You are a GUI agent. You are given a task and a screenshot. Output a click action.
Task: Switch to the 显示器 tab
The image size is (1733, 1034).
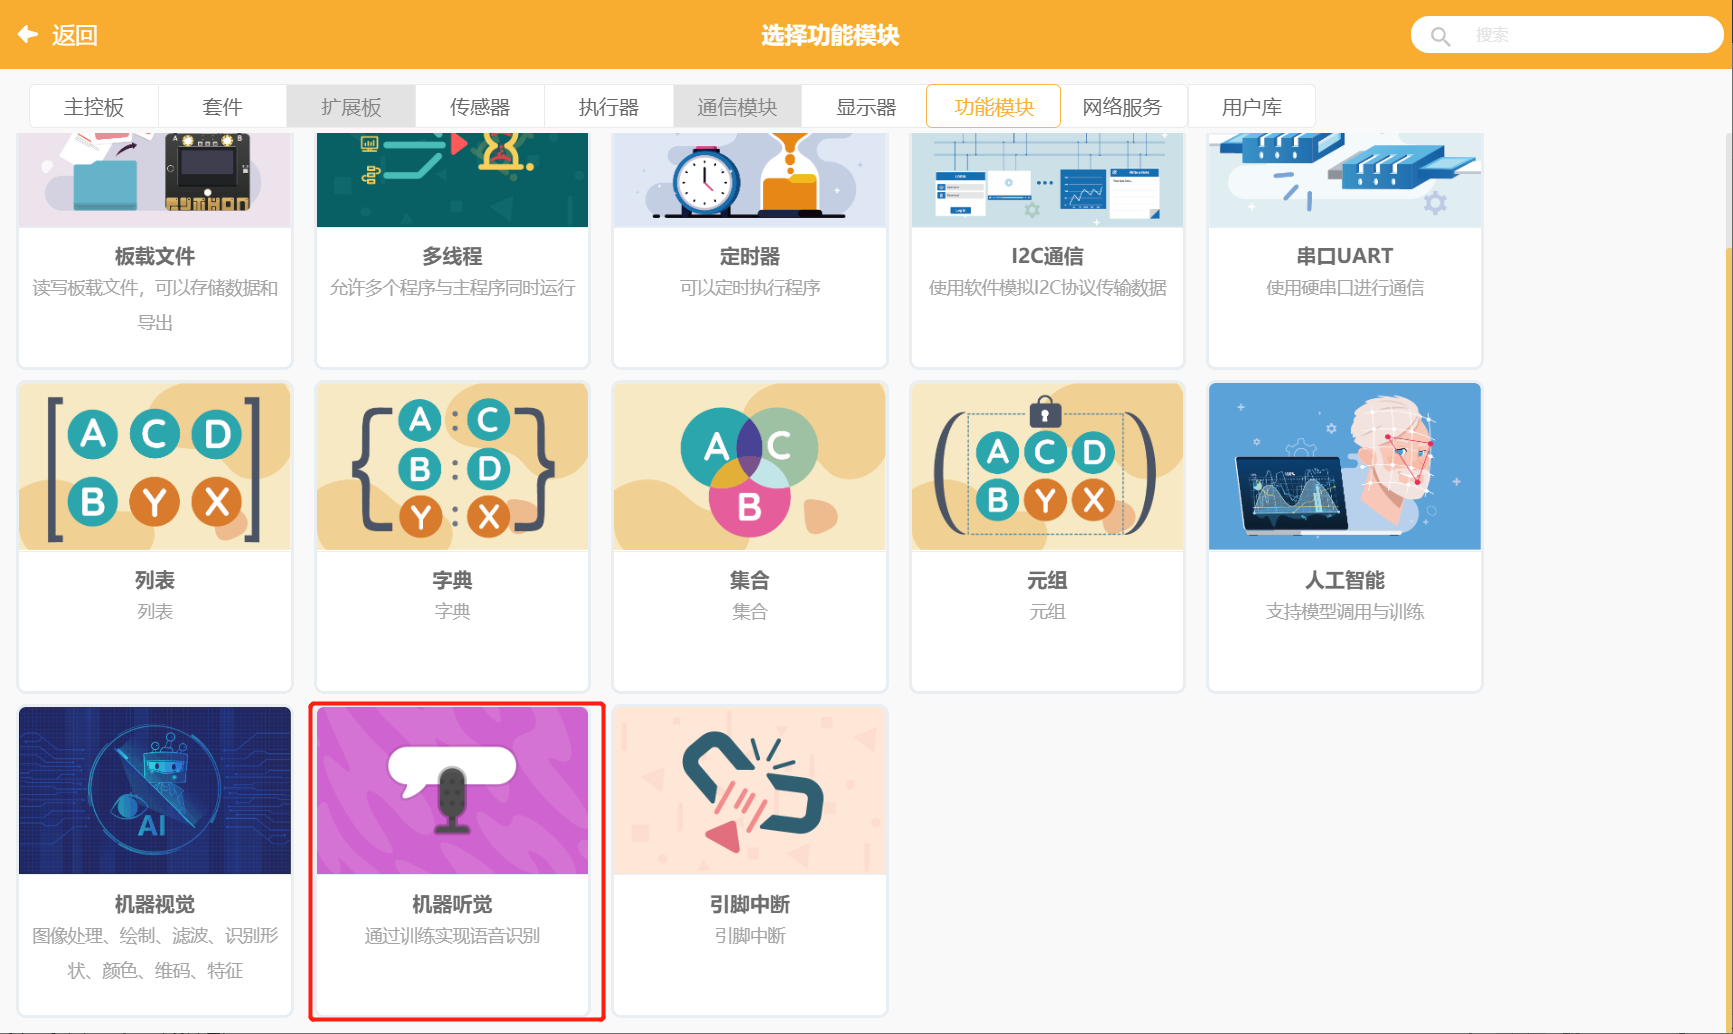866,107
